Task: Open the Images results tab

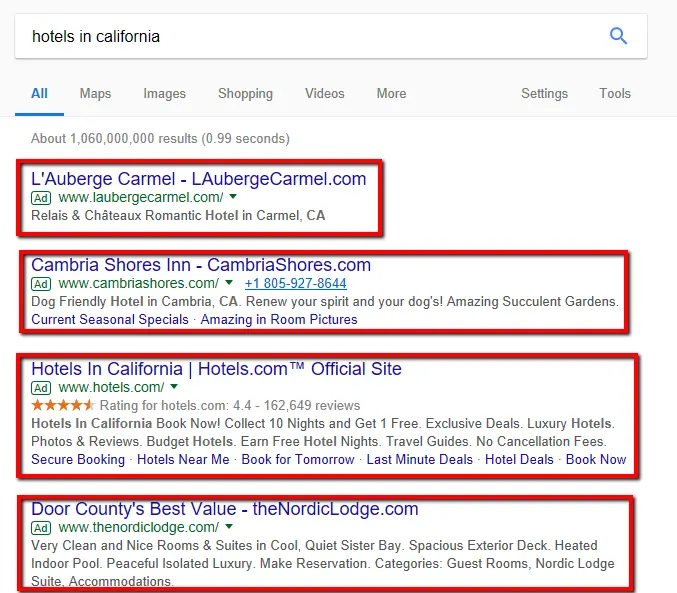Action: (164, 93)
